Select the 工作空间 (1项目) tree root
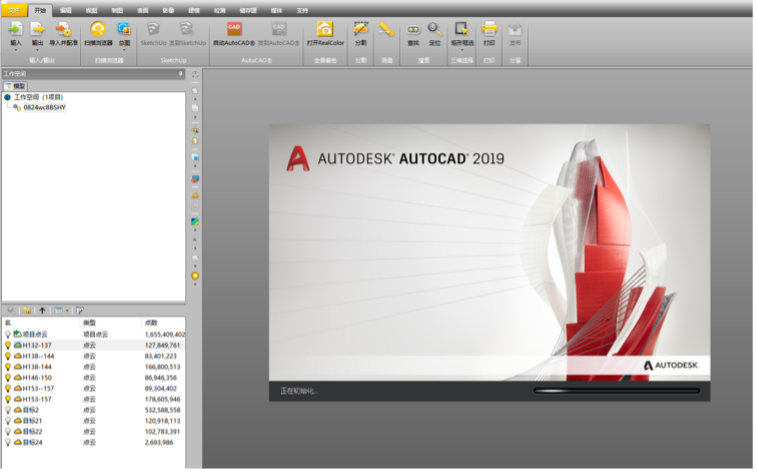The width and height of the screenshot is (757, 473). click(x=38, y=97)
